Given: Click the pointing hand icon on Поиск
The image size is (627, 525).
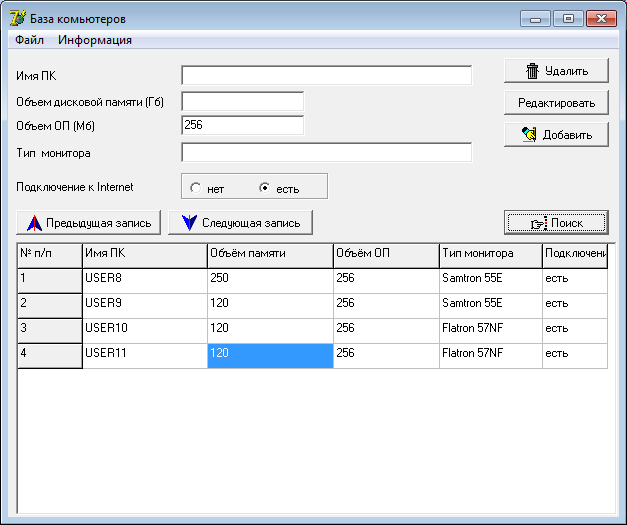Looking at the screenshot, I should (538, 223).
